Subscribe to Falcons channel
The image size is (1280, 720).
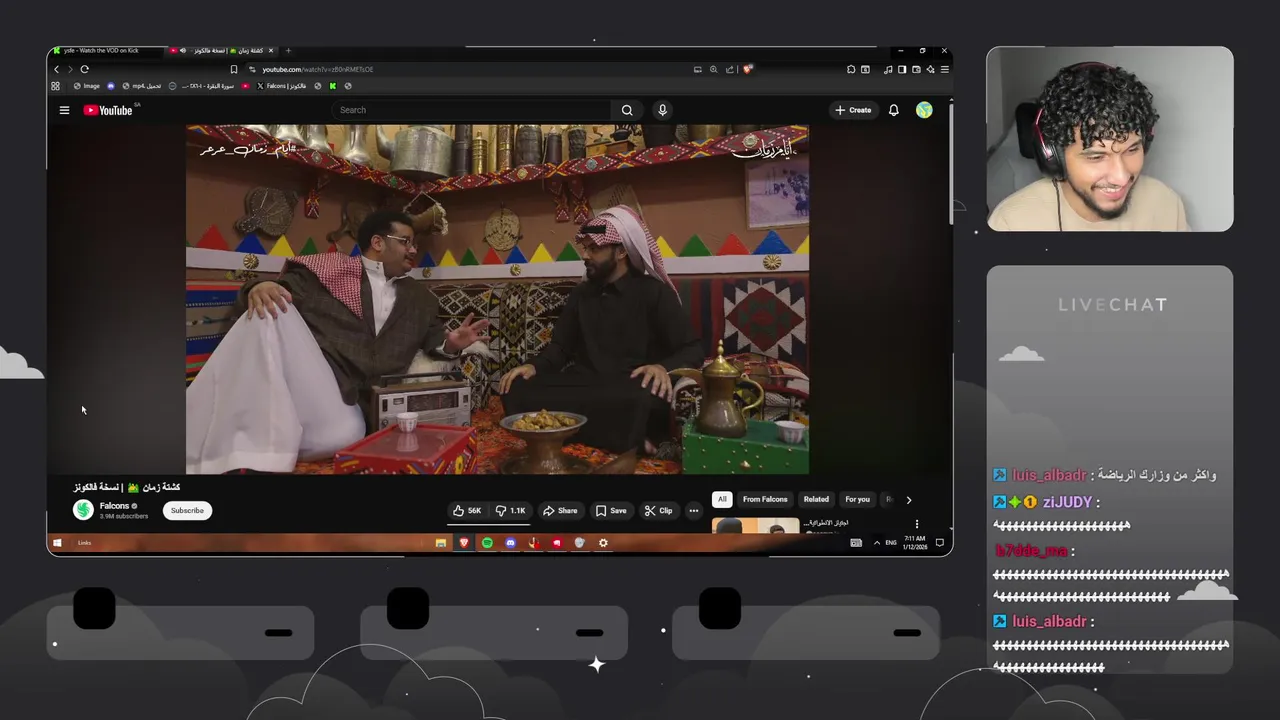[187, 510]
